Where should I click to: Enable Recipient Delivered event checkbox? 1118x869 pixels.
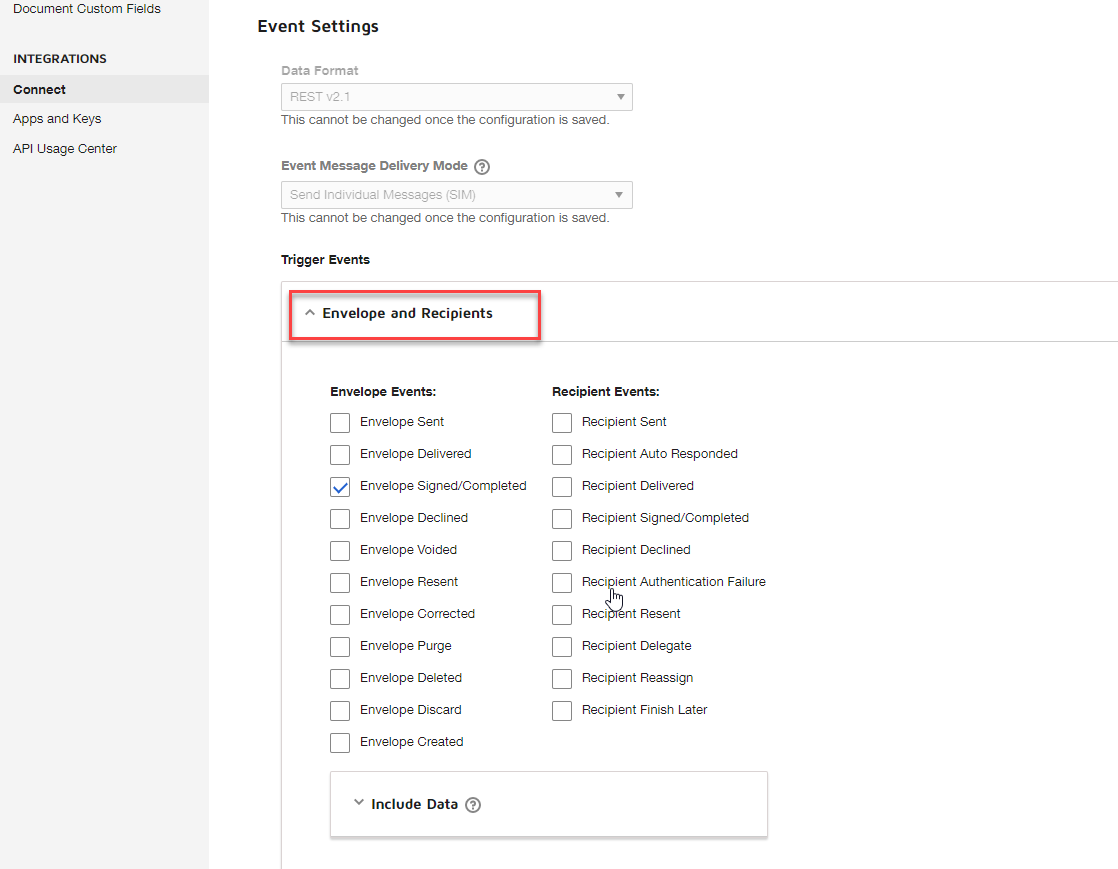562,487
